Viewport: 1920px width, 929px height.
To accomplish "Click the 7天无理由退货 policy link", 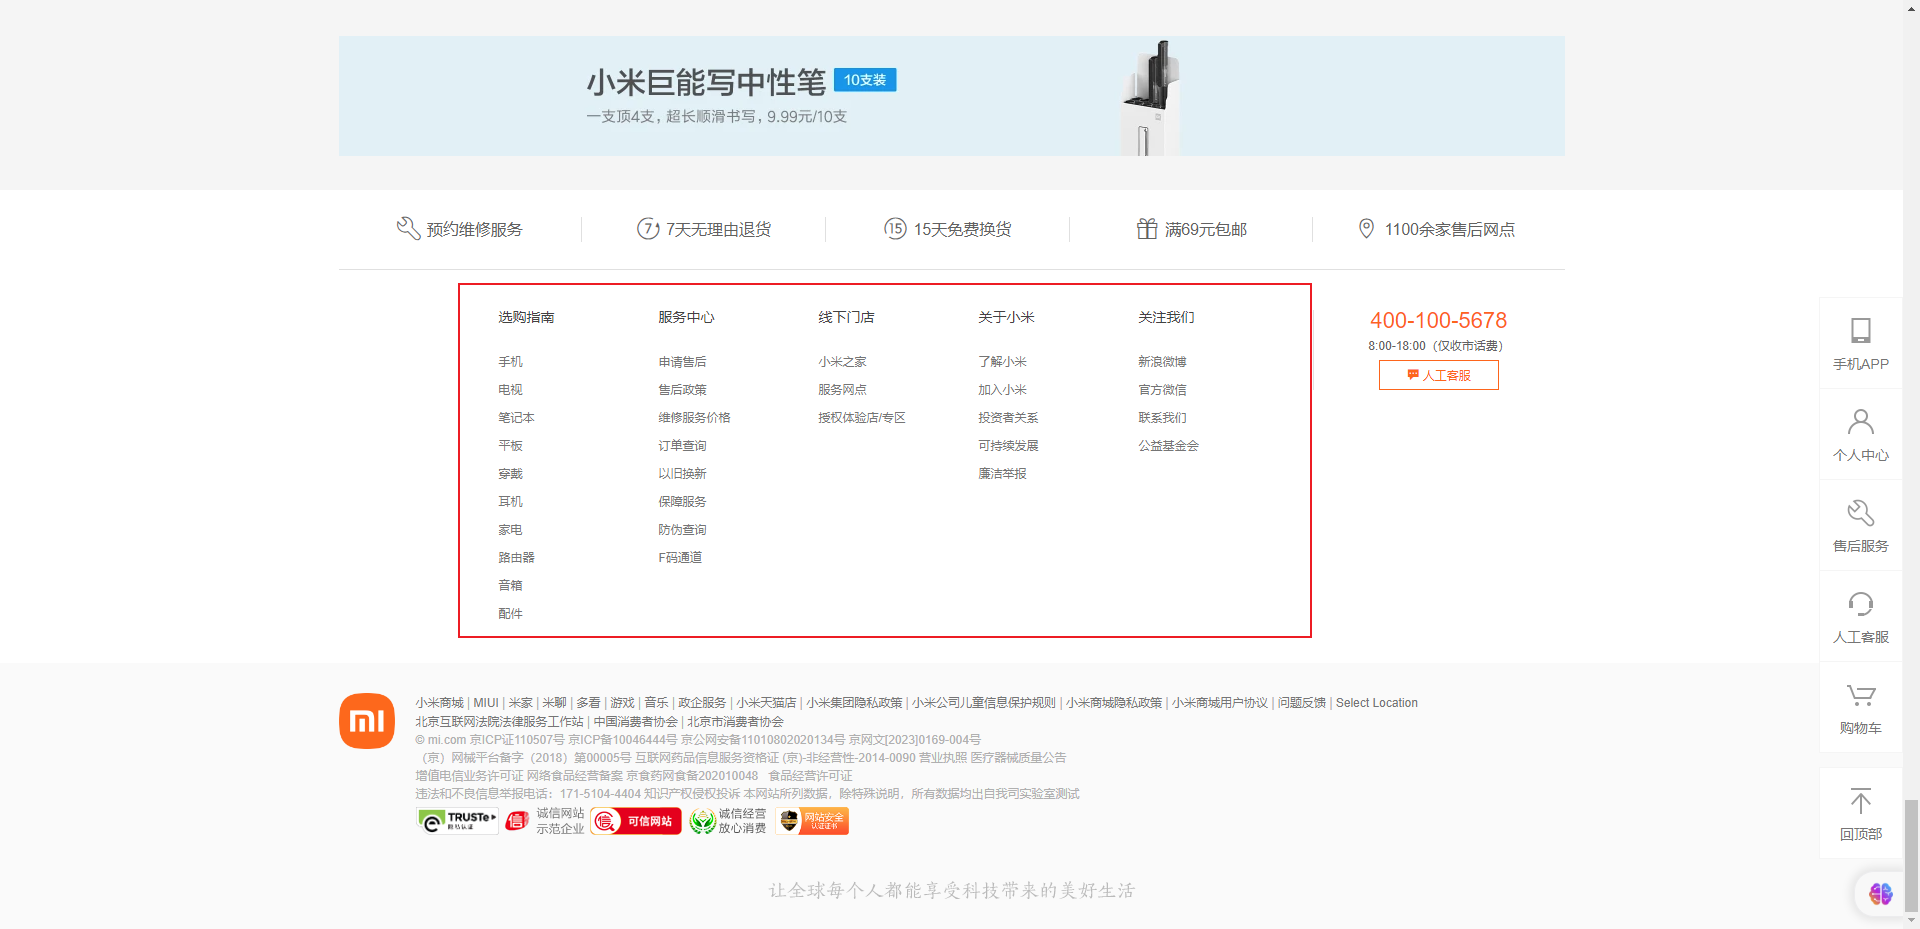I will coord(704,229).
